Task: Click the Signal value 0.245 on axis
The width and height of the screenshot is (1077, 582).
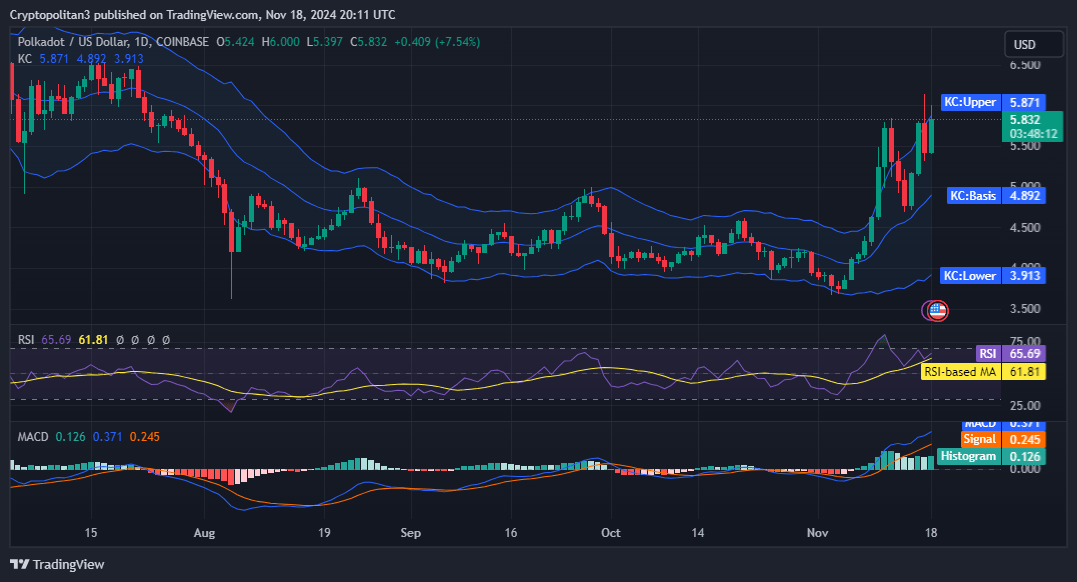Action: (1024, 439)
